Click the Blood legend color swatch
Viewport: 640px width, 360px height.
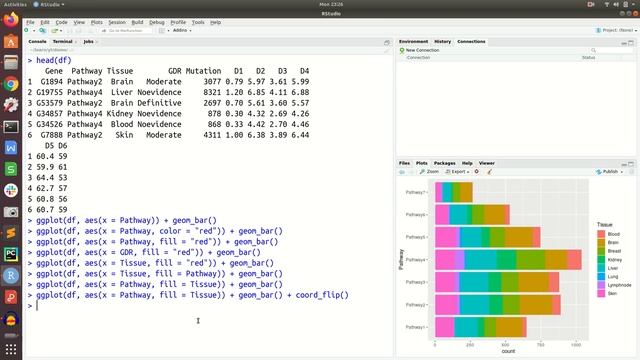(601, 234)
